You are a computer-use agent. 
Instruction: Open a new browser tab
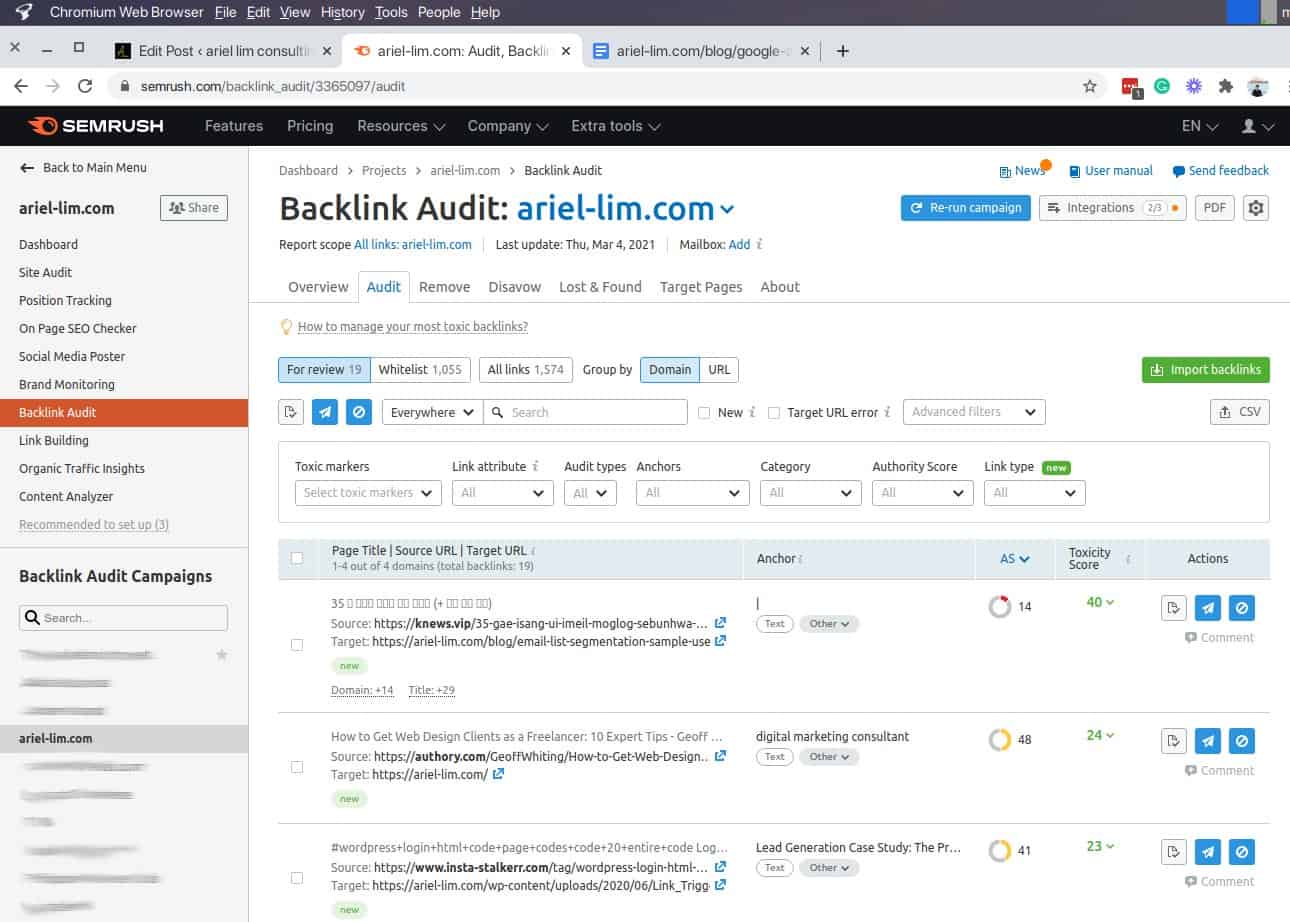click(842, 51)
